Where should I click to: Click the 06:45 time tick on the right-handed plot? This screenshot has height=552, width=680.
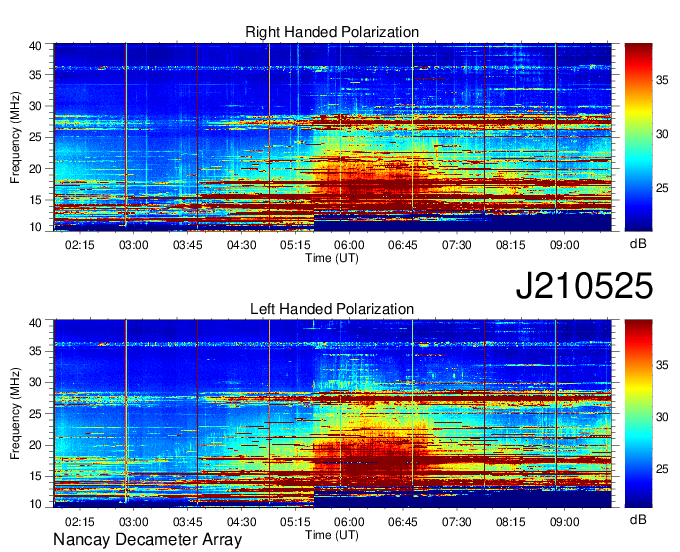[x=403, y=245]
